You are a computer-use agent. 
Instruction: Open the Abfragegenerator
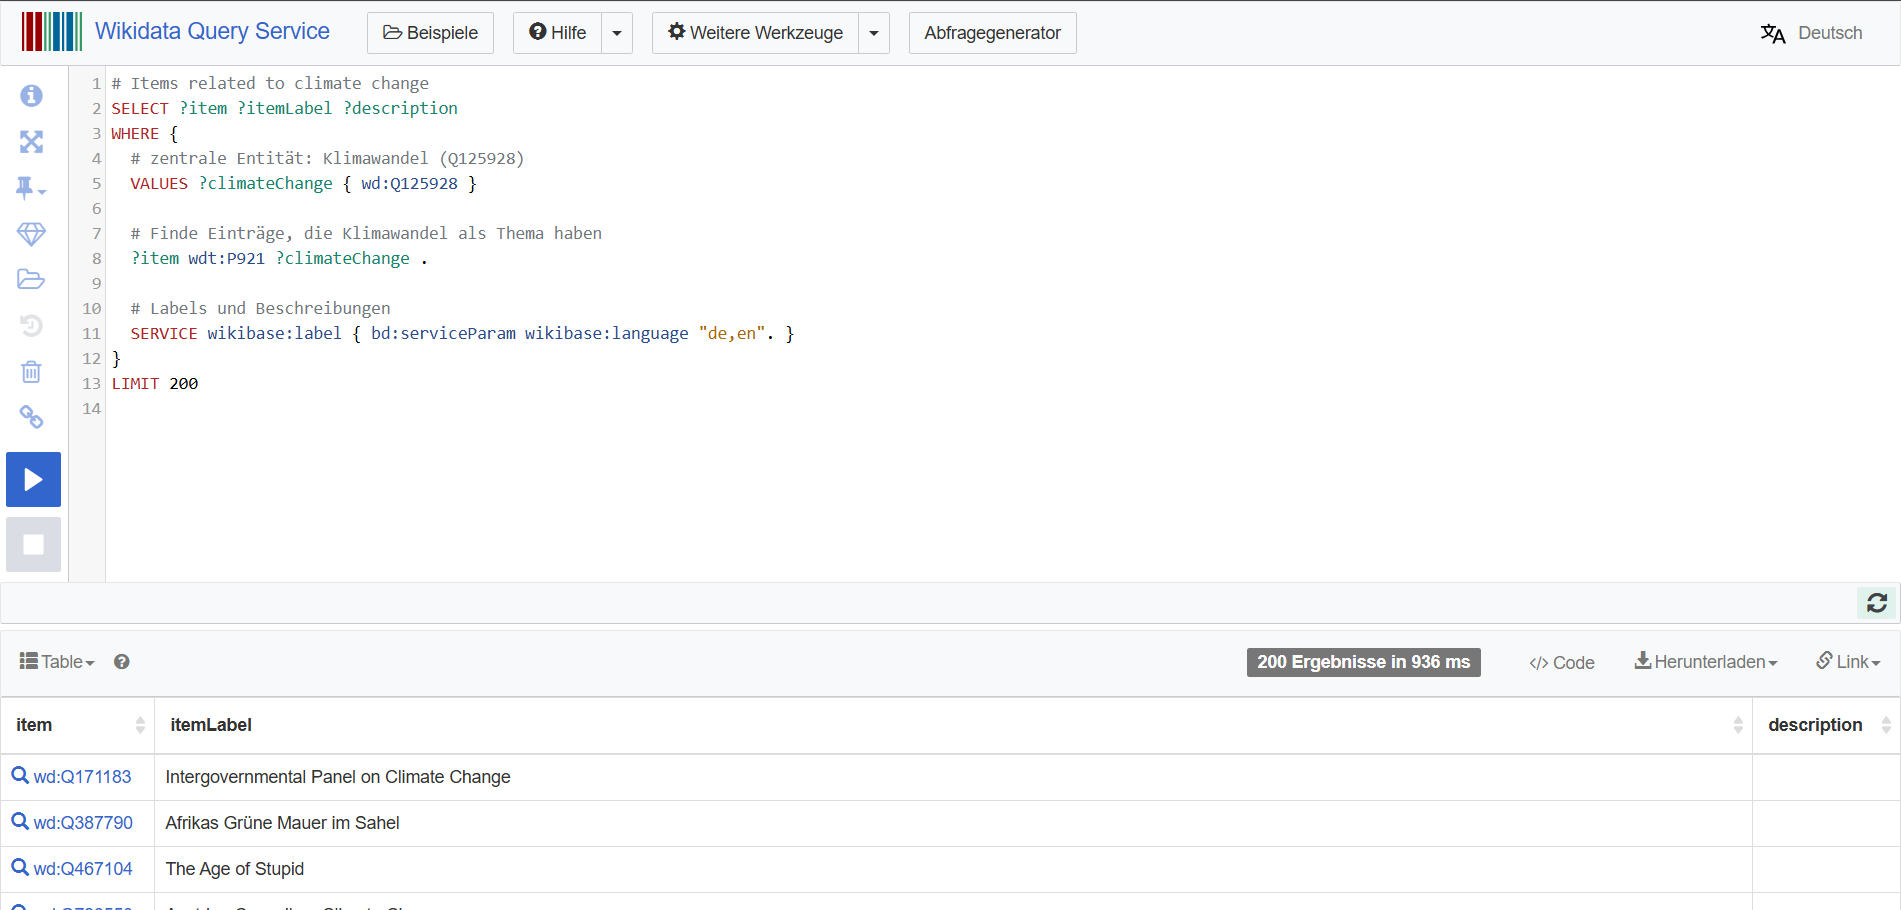pos(992,33)
